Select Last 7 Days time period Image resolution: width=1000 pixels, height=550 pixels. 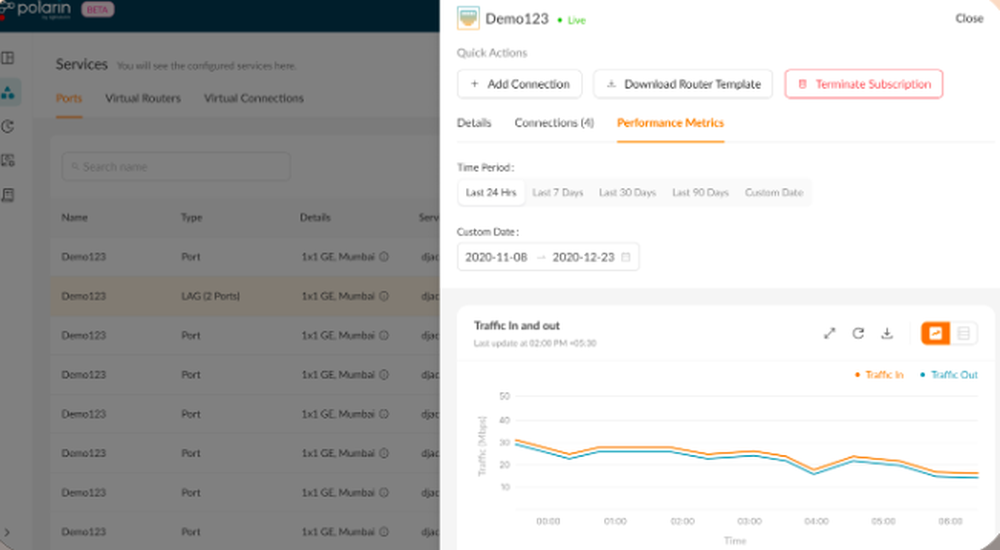coord(557,193)
